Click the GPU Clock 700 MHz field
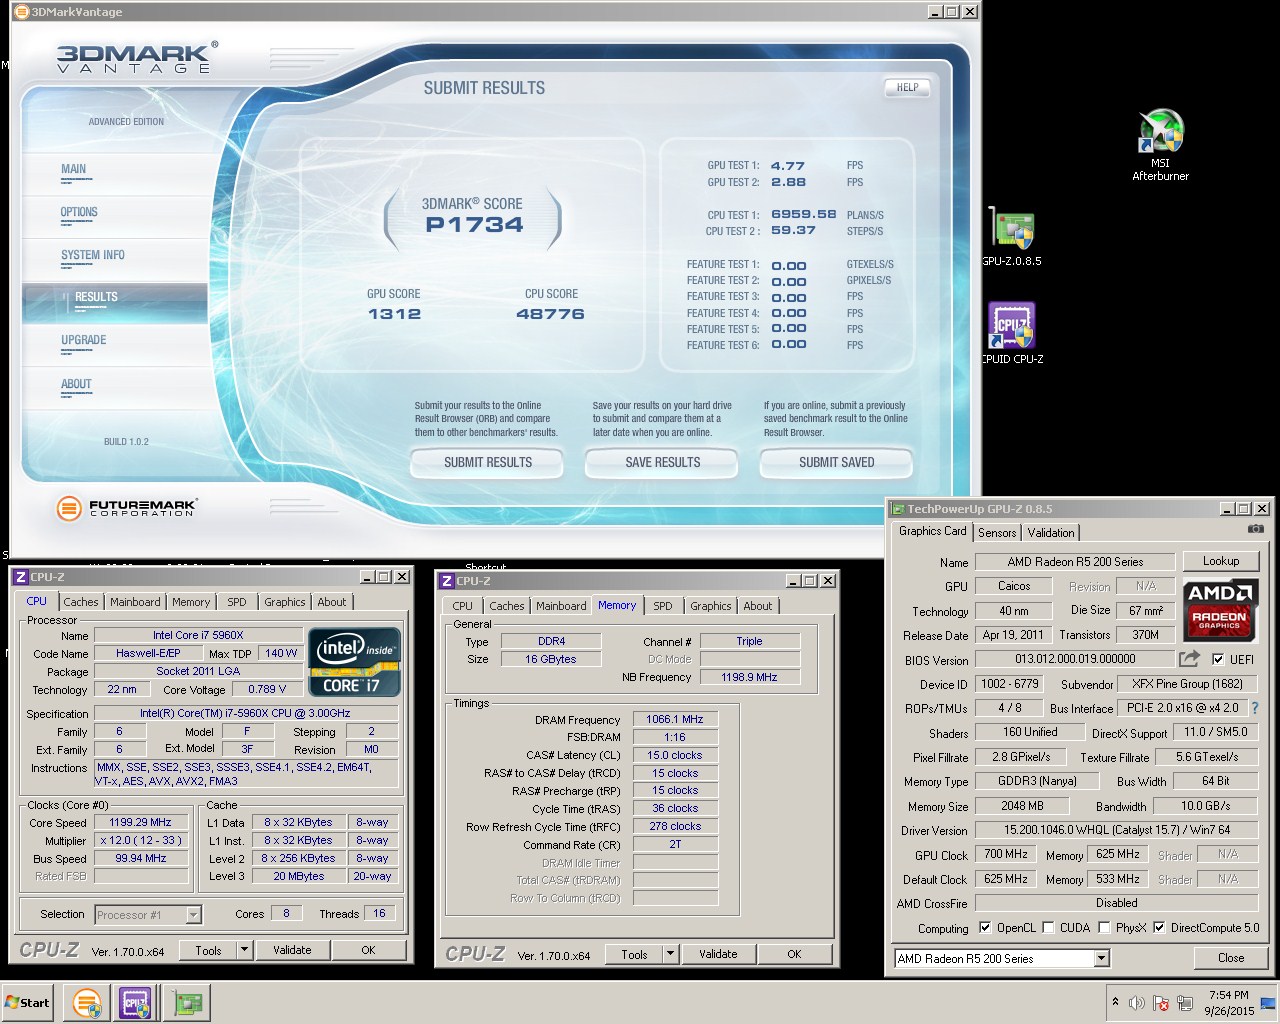 [x=1006, y=855]
